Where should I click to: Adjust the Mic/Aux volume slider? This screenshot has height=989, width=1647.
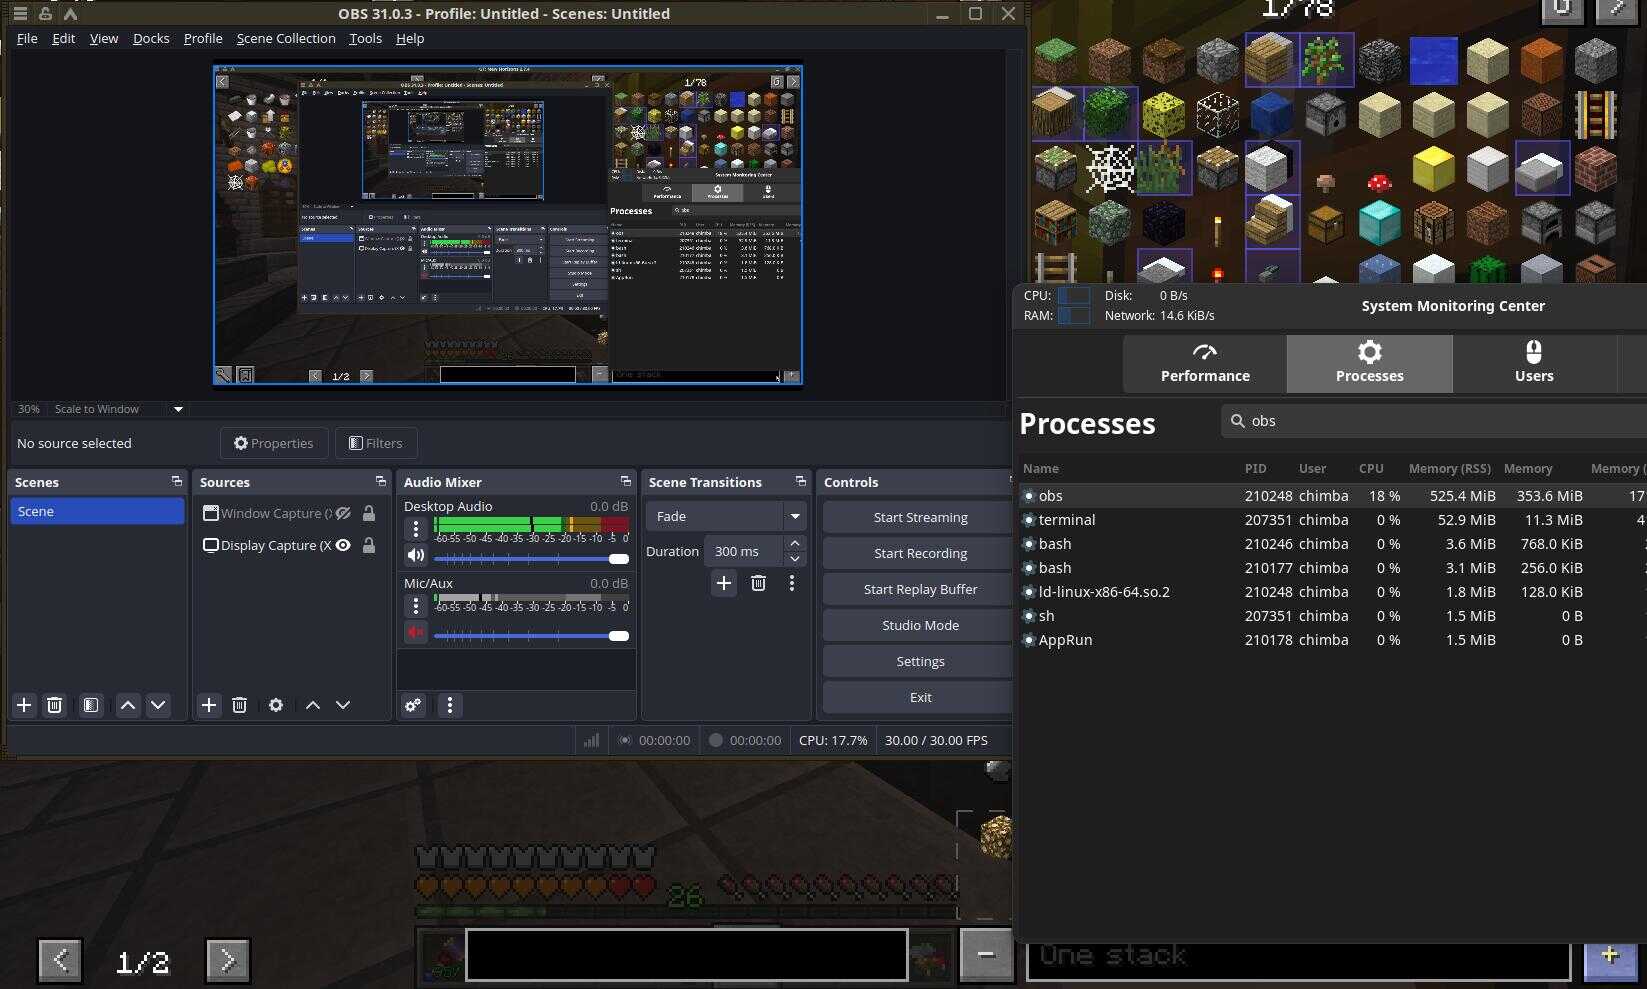coord(531,636)
